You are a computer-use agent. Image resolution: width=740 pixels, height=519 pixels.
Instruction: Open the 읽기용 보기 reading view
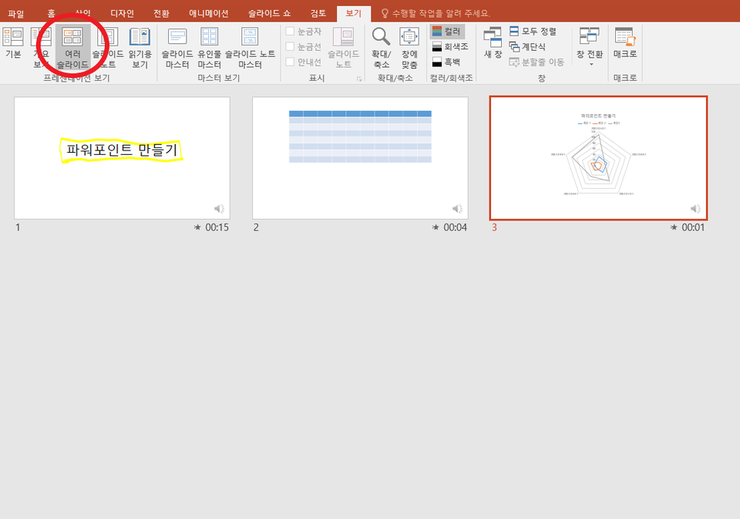140,47
